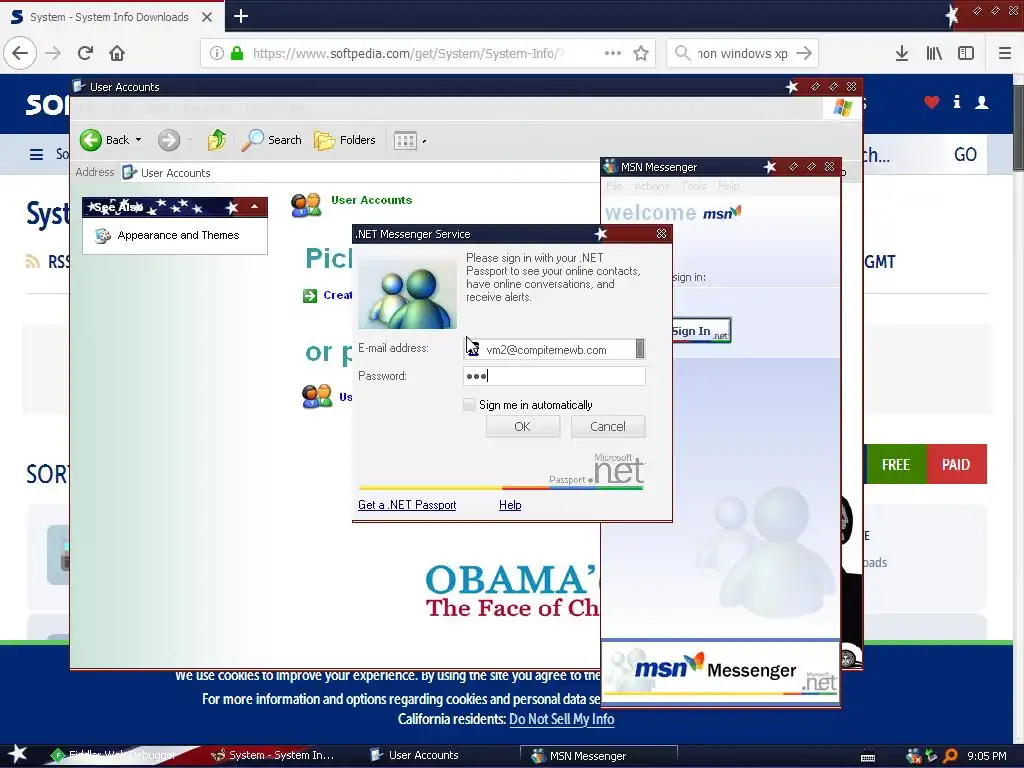
Task: Open Firefox downloads arrow icon
Action: point(902,53)
